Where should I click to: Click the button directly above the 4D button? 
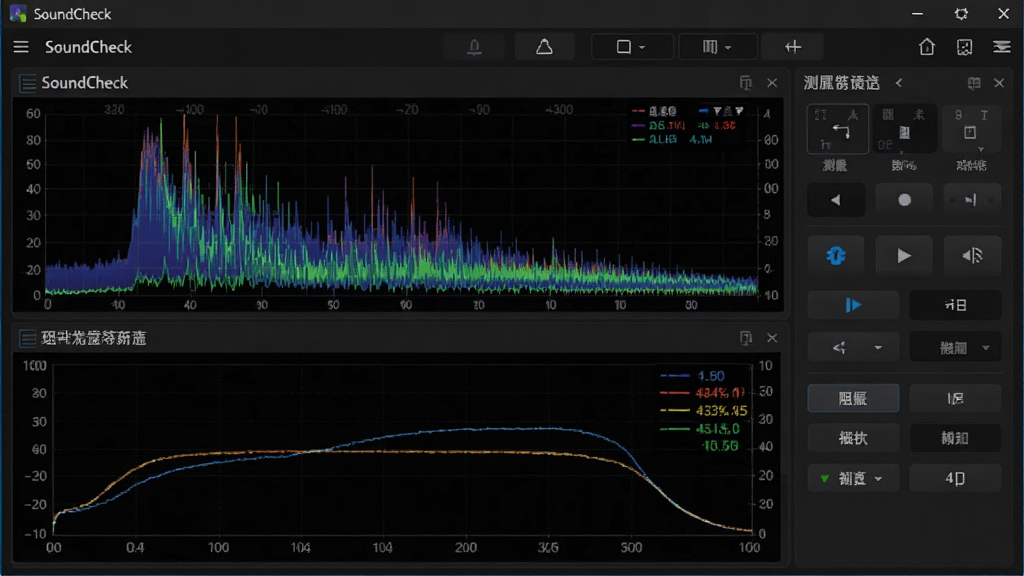[x=955, y=438]
